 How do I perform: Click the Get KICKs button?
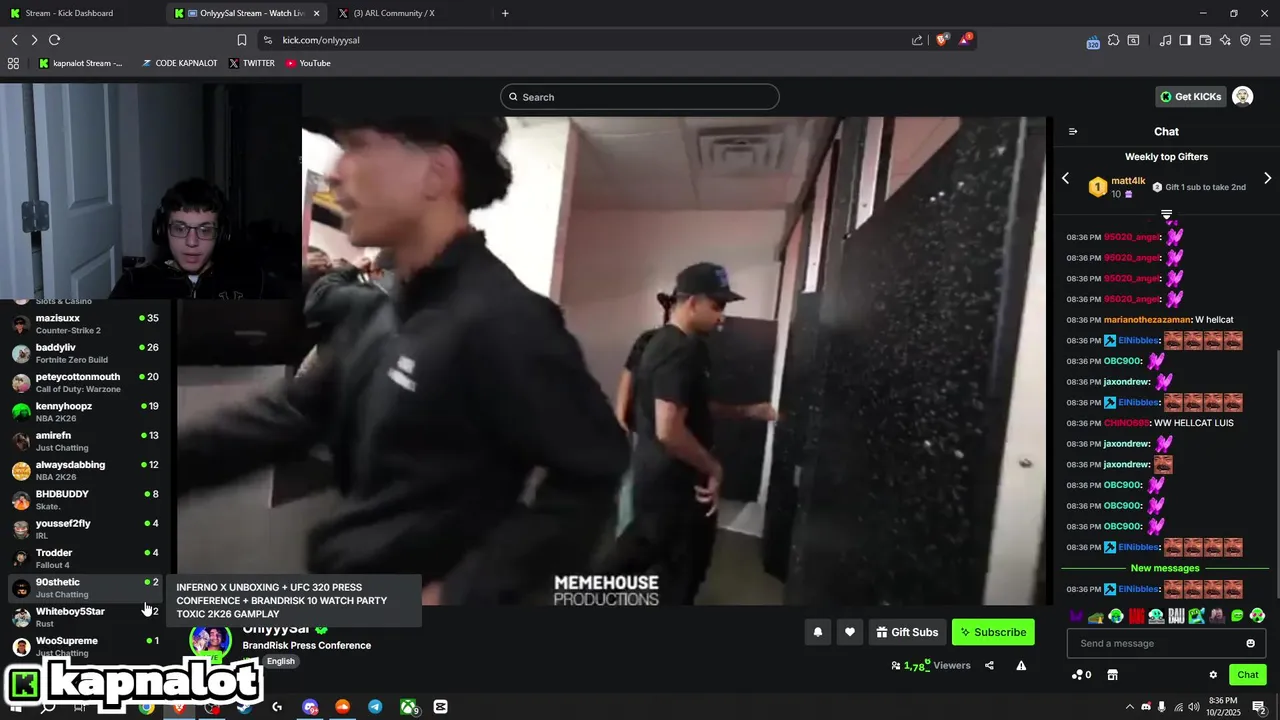click(x=1190, y=97)
